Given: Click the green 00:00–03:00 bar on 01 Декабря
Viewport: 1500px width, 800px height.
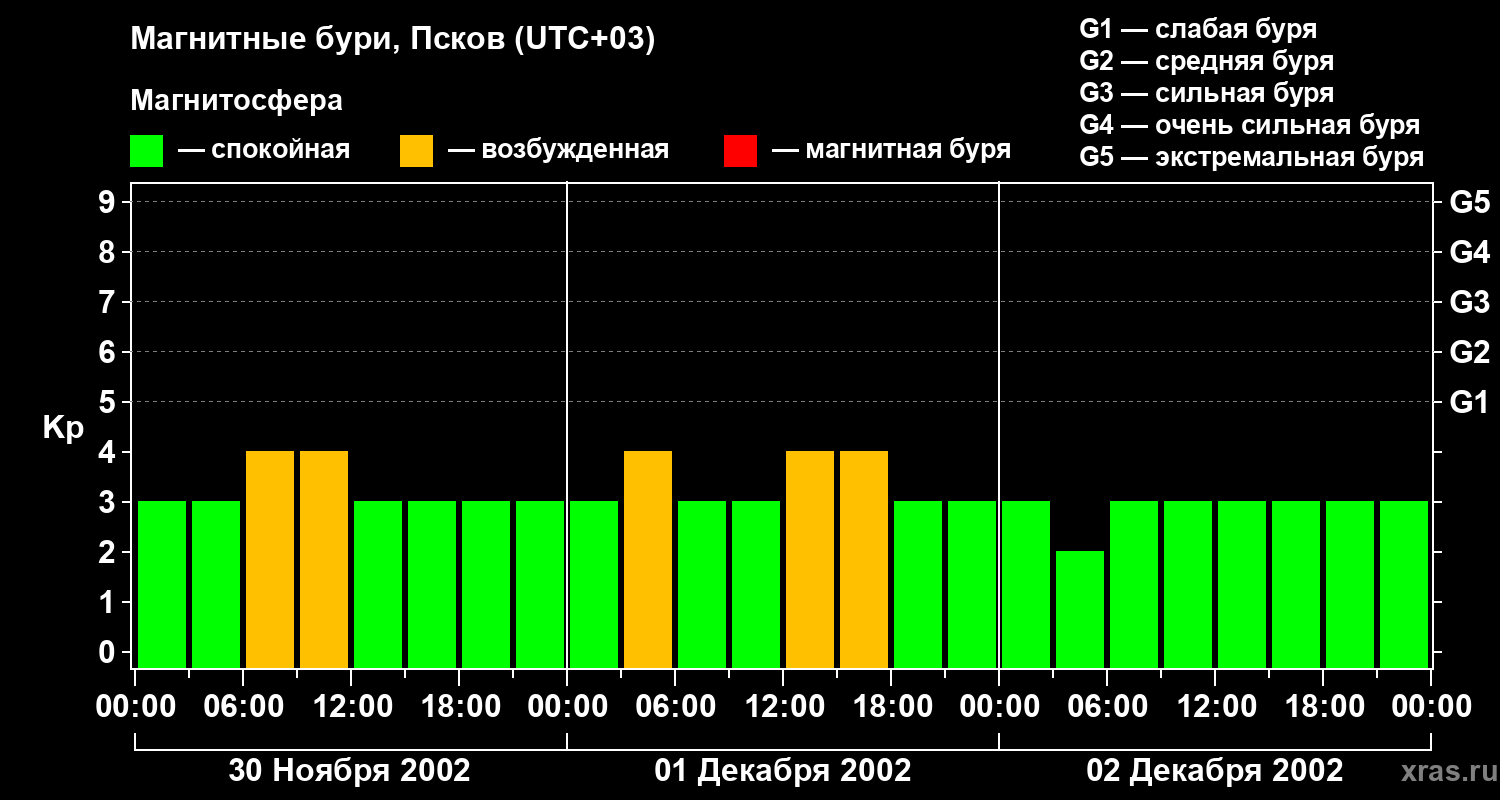Looking at the screenshot, I should pyautogui.click(x=594, y=584).
